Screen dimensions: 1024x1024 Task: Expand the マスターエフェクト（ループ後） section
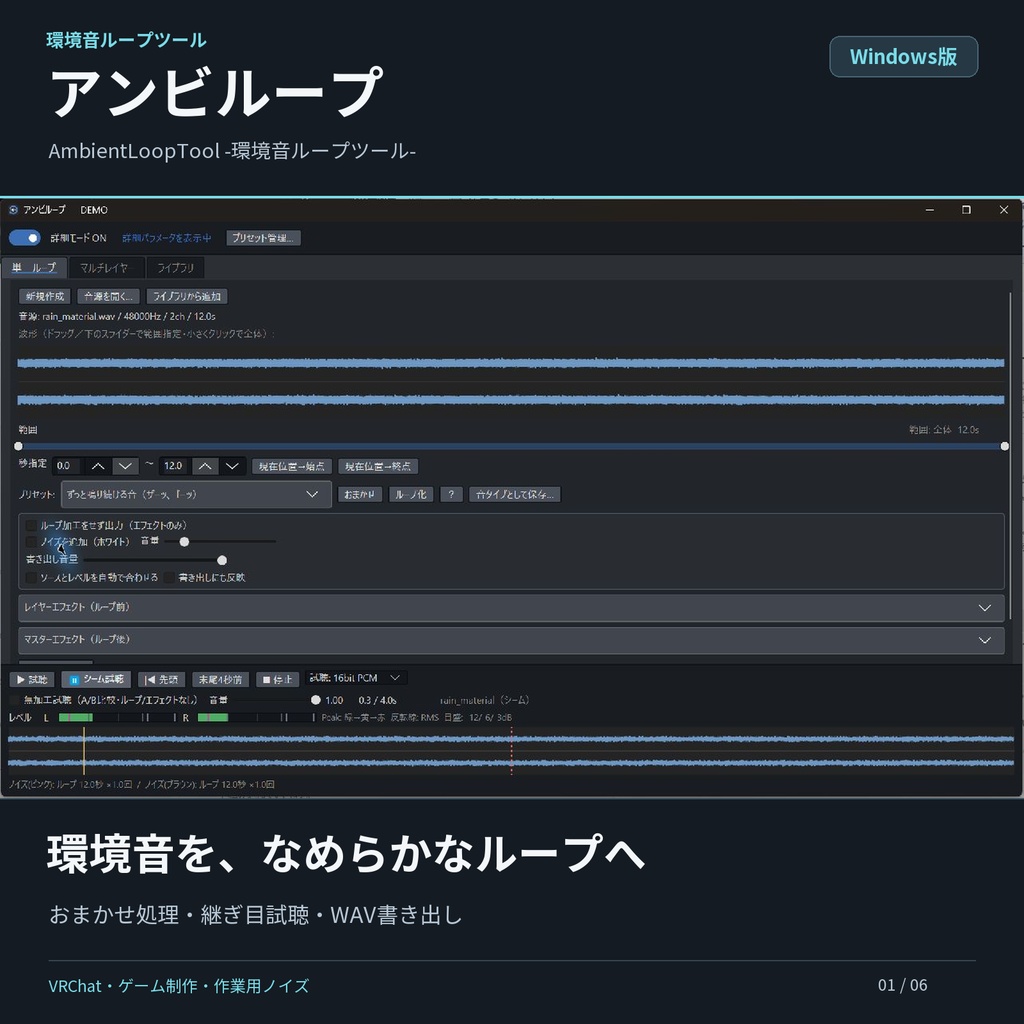(x=511, y=640)
